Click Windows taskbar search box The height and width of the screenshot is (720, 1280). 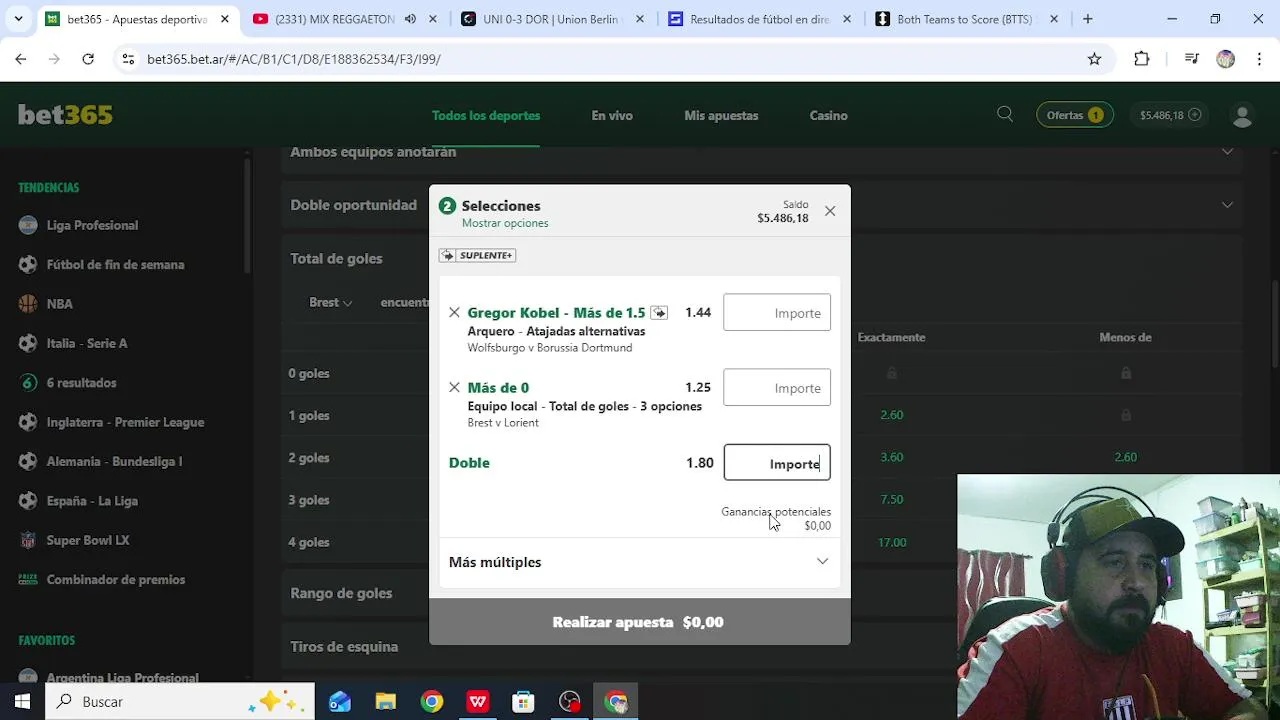click(180, 701)
